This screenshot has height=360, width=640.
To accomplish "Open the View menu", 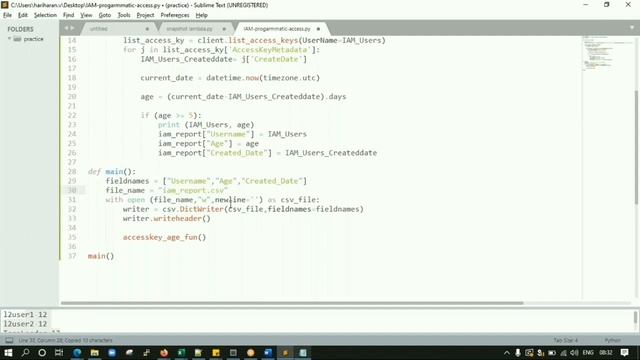I will point(86,15).
